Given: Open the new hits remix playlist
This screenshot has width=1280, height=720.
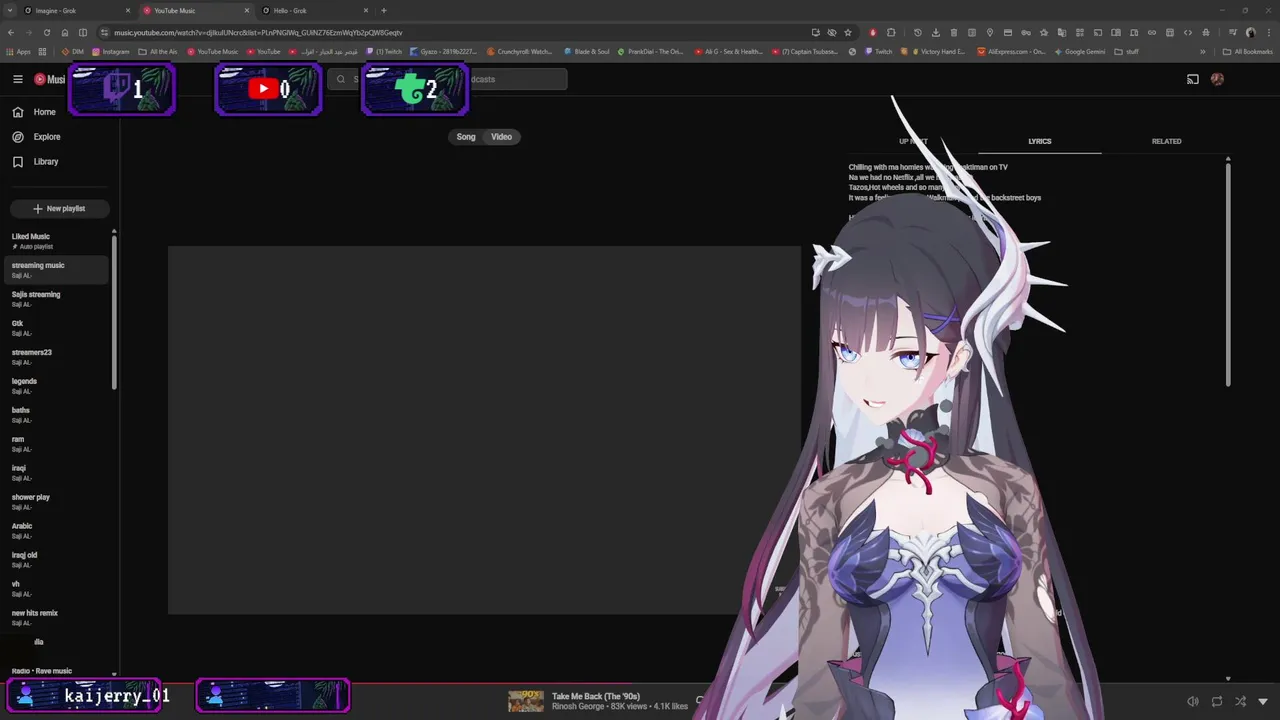Looking at the screenshot, I should (x=58, y=618).
